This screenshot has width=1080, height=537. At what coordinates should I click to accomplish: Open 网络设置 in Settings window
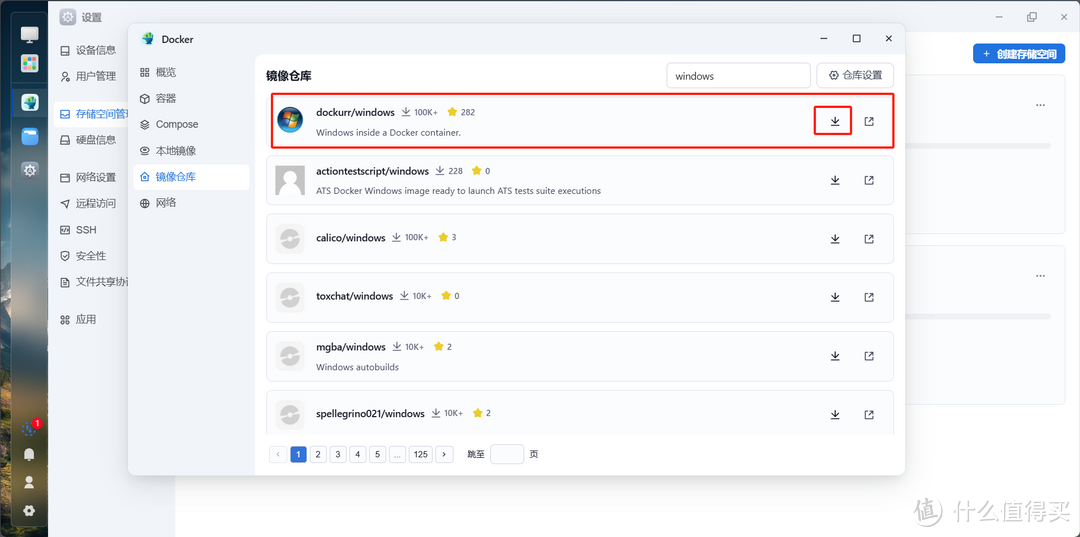pyautogui.click(x=90, y=178)
